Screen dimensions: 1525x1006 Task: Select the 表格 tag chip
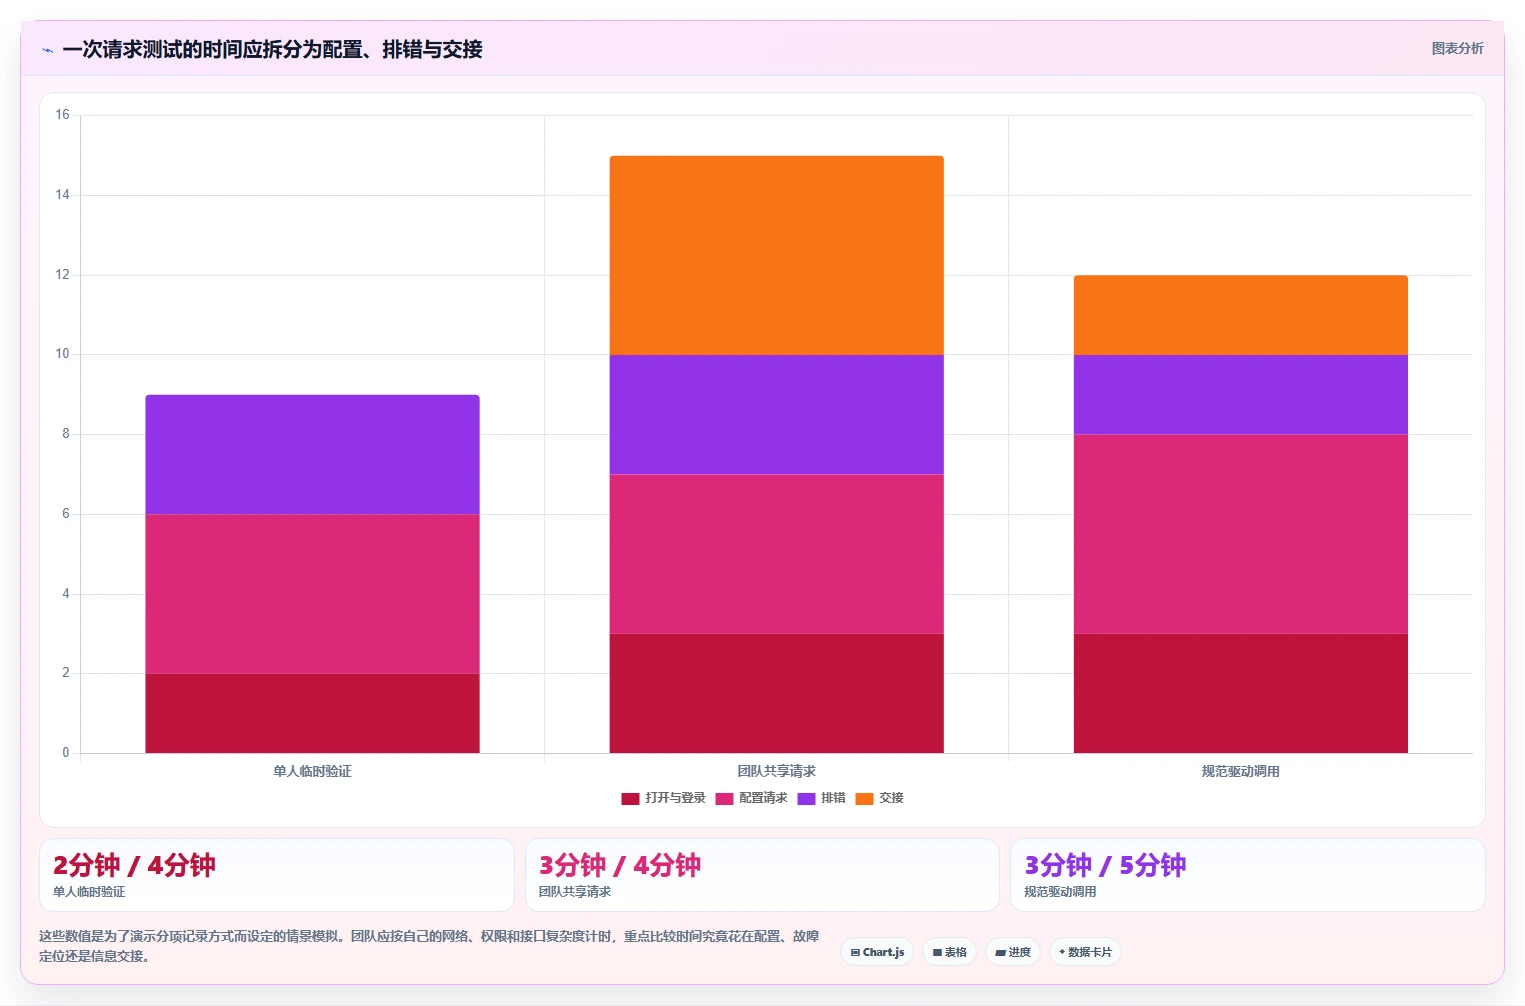pyautogui.click(x=949, y=952)
